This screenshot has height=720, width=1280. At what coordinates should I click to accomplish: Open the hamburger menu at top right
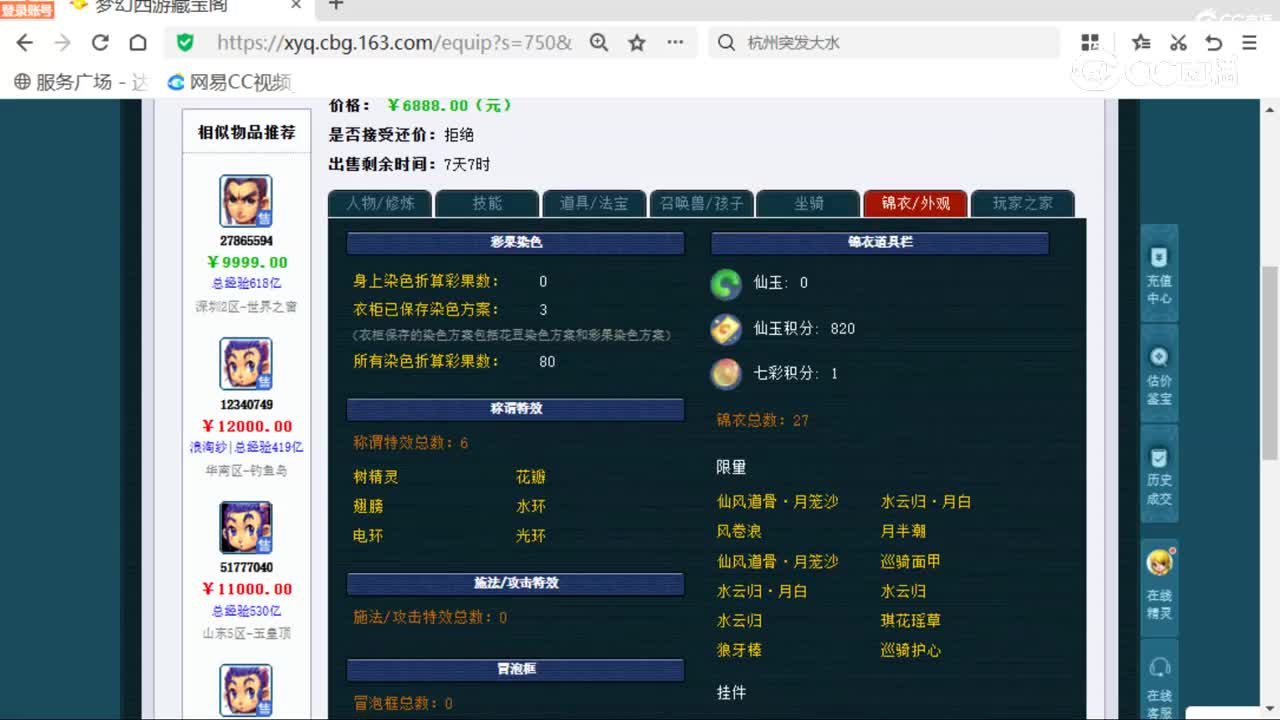1247,43
